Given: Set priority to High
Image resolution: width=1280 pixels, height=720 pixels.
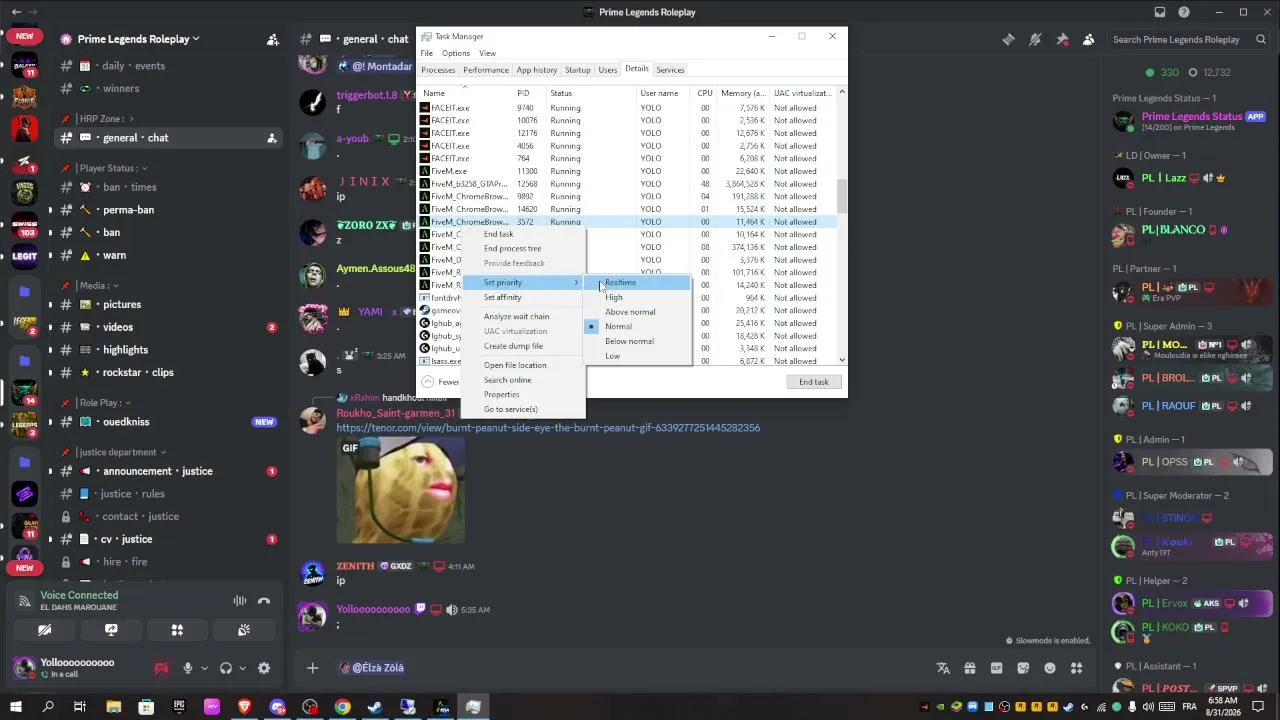Looking at the screenshot, I should (638, 297).
